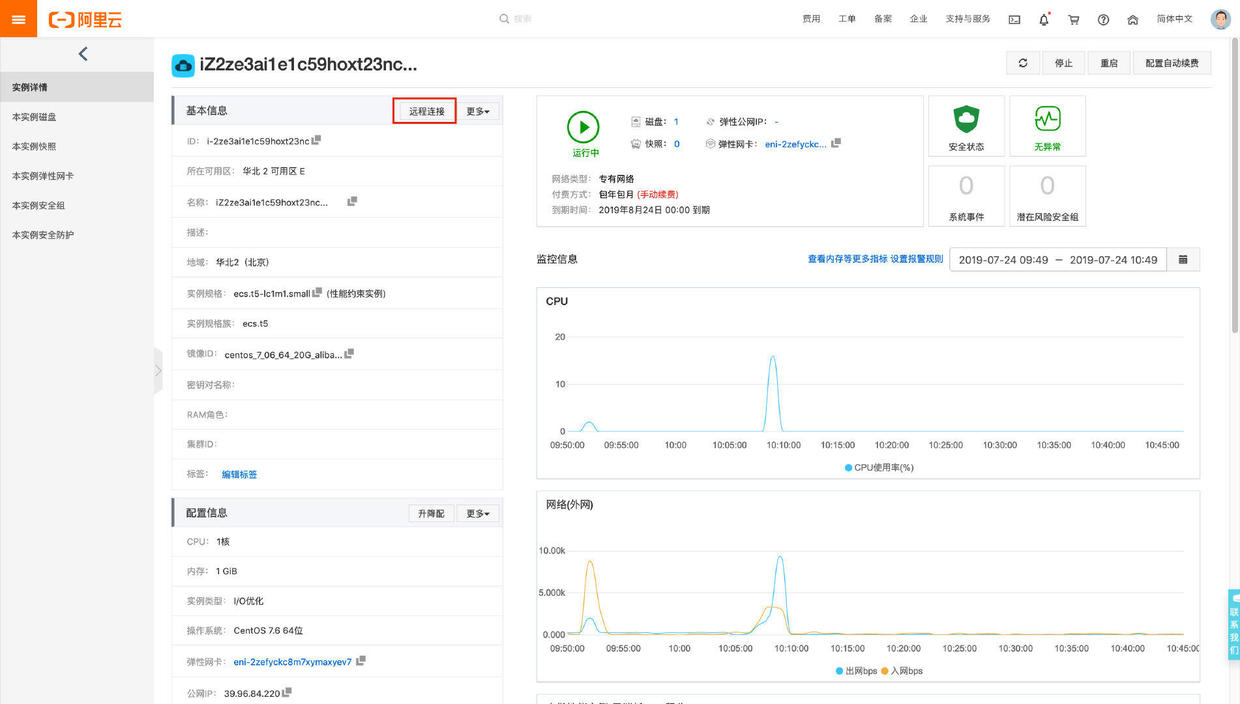Open the snapshot count link 0
Screen dimensions: 1240x704
676,144
